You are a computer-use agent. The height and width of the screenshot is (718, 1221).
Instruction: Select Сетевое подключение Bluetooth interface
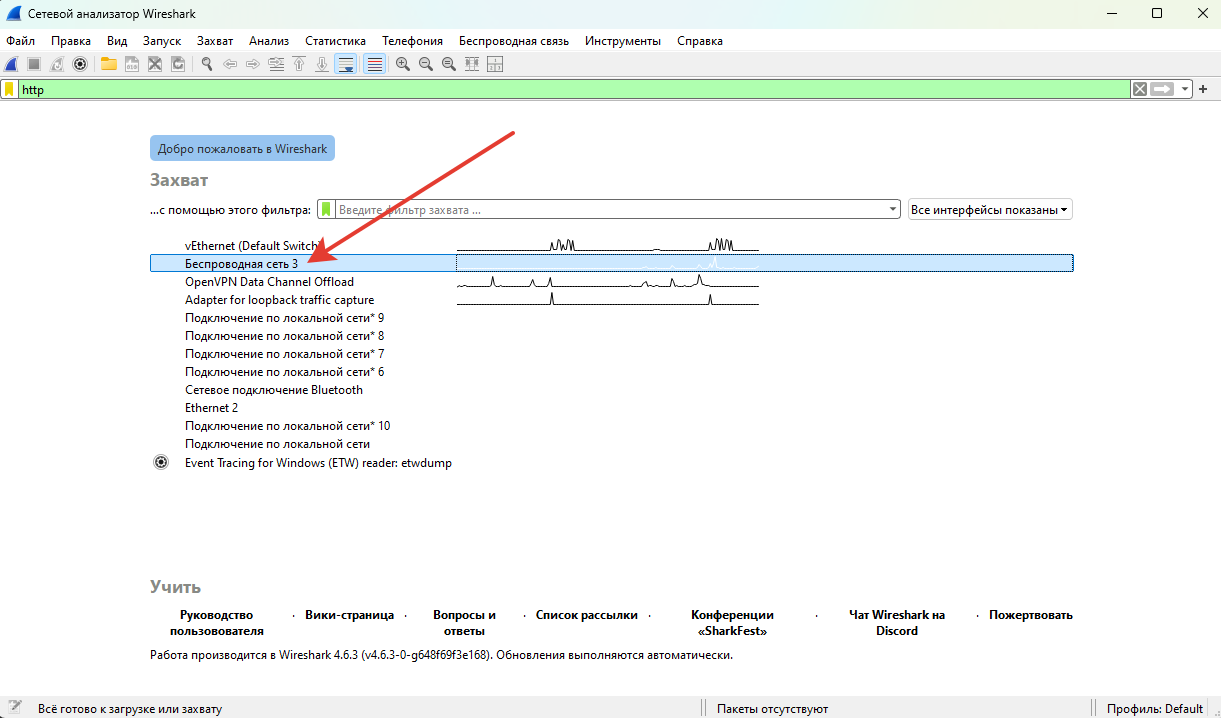[611, 390]
